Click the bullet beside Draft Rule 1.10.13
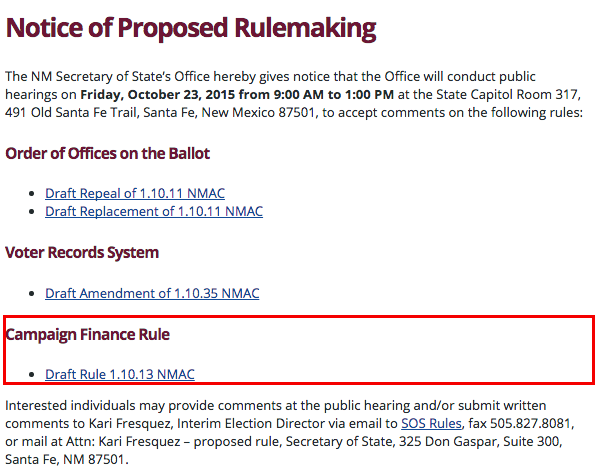This screenshot has width=609, height=473. pos(33,375)
